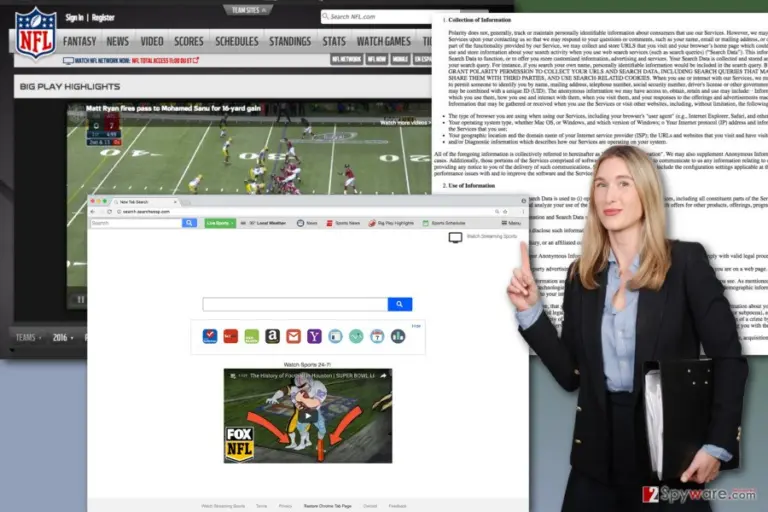The height and width of the screenshot is (512, 768).
Task: Open the calendar shortcut icon
Action: coord(377,336)
